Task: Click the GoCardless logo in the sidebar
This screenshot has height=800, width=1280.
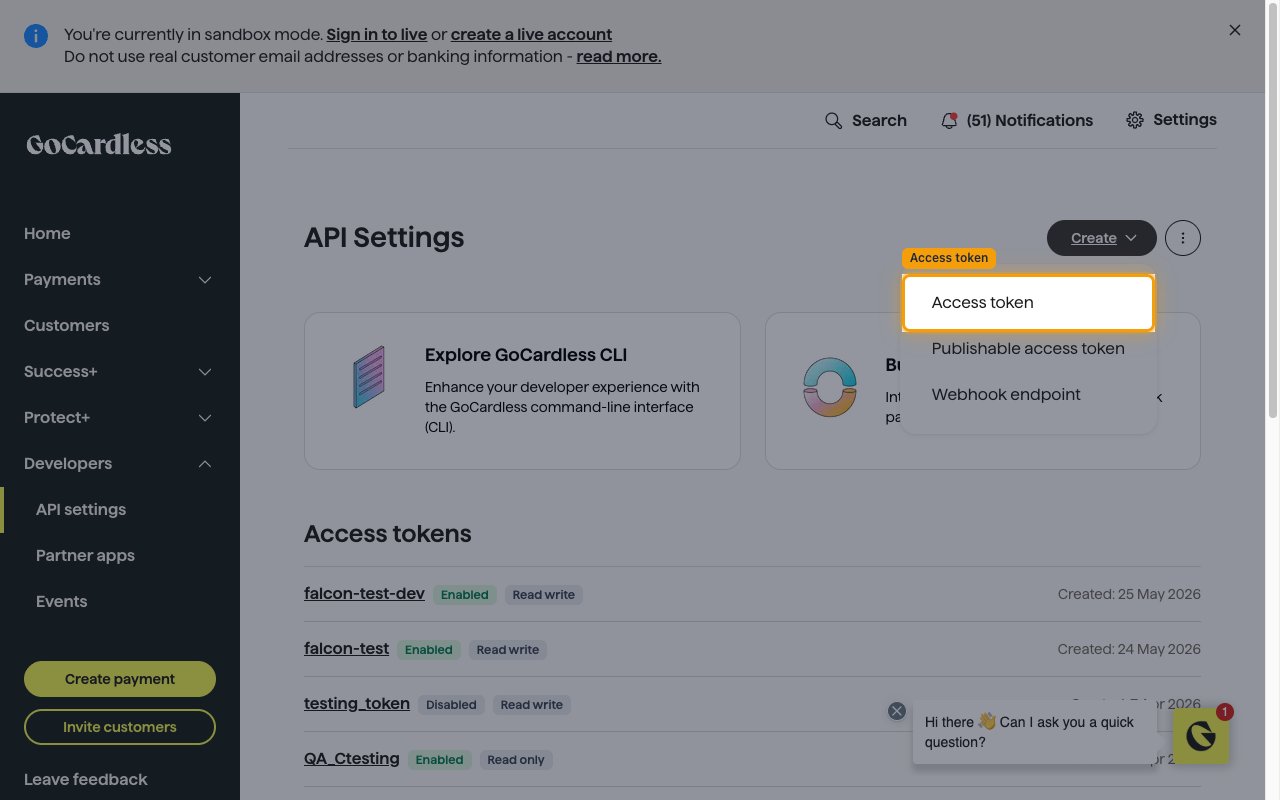Action: (98, 145)
